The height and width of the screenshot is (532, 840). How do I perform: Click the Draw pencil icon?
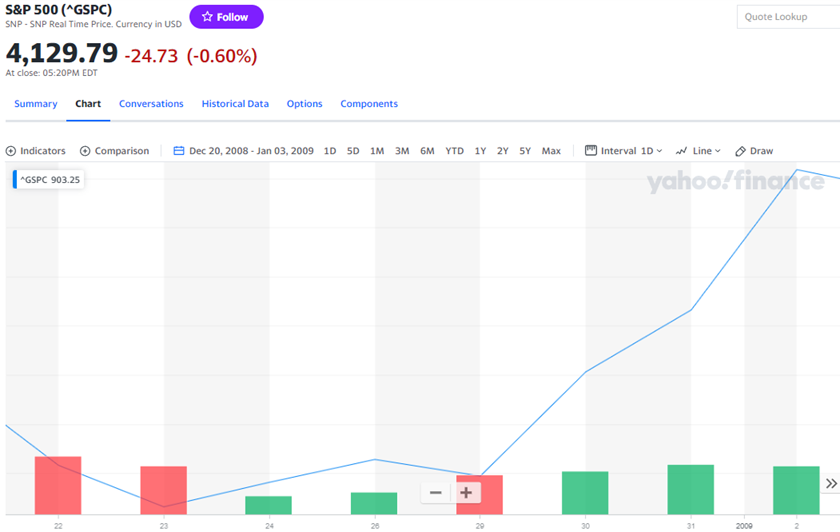740,152
